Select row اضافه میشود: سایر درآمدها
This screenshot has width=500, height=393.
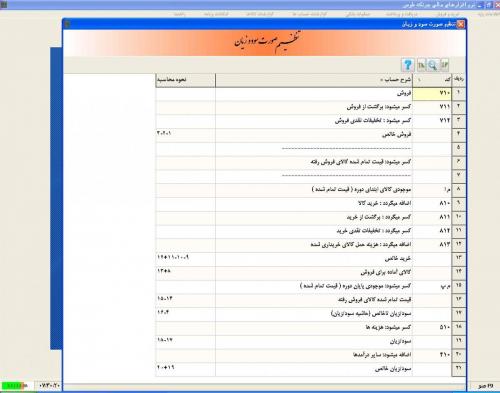tap(314, 355)
